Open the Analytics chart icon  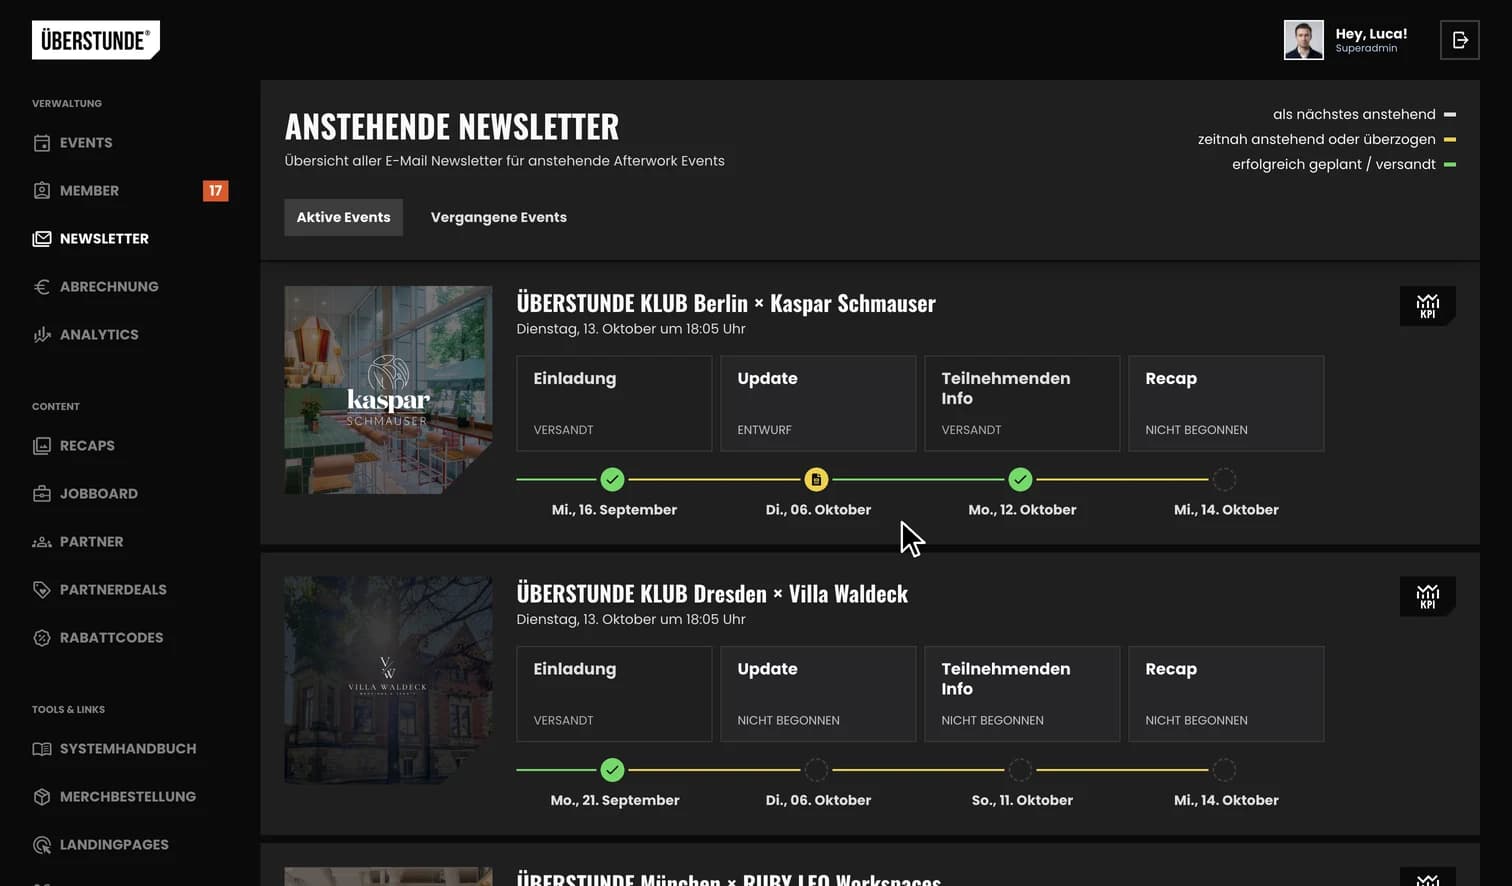click(x=42, y=335)
